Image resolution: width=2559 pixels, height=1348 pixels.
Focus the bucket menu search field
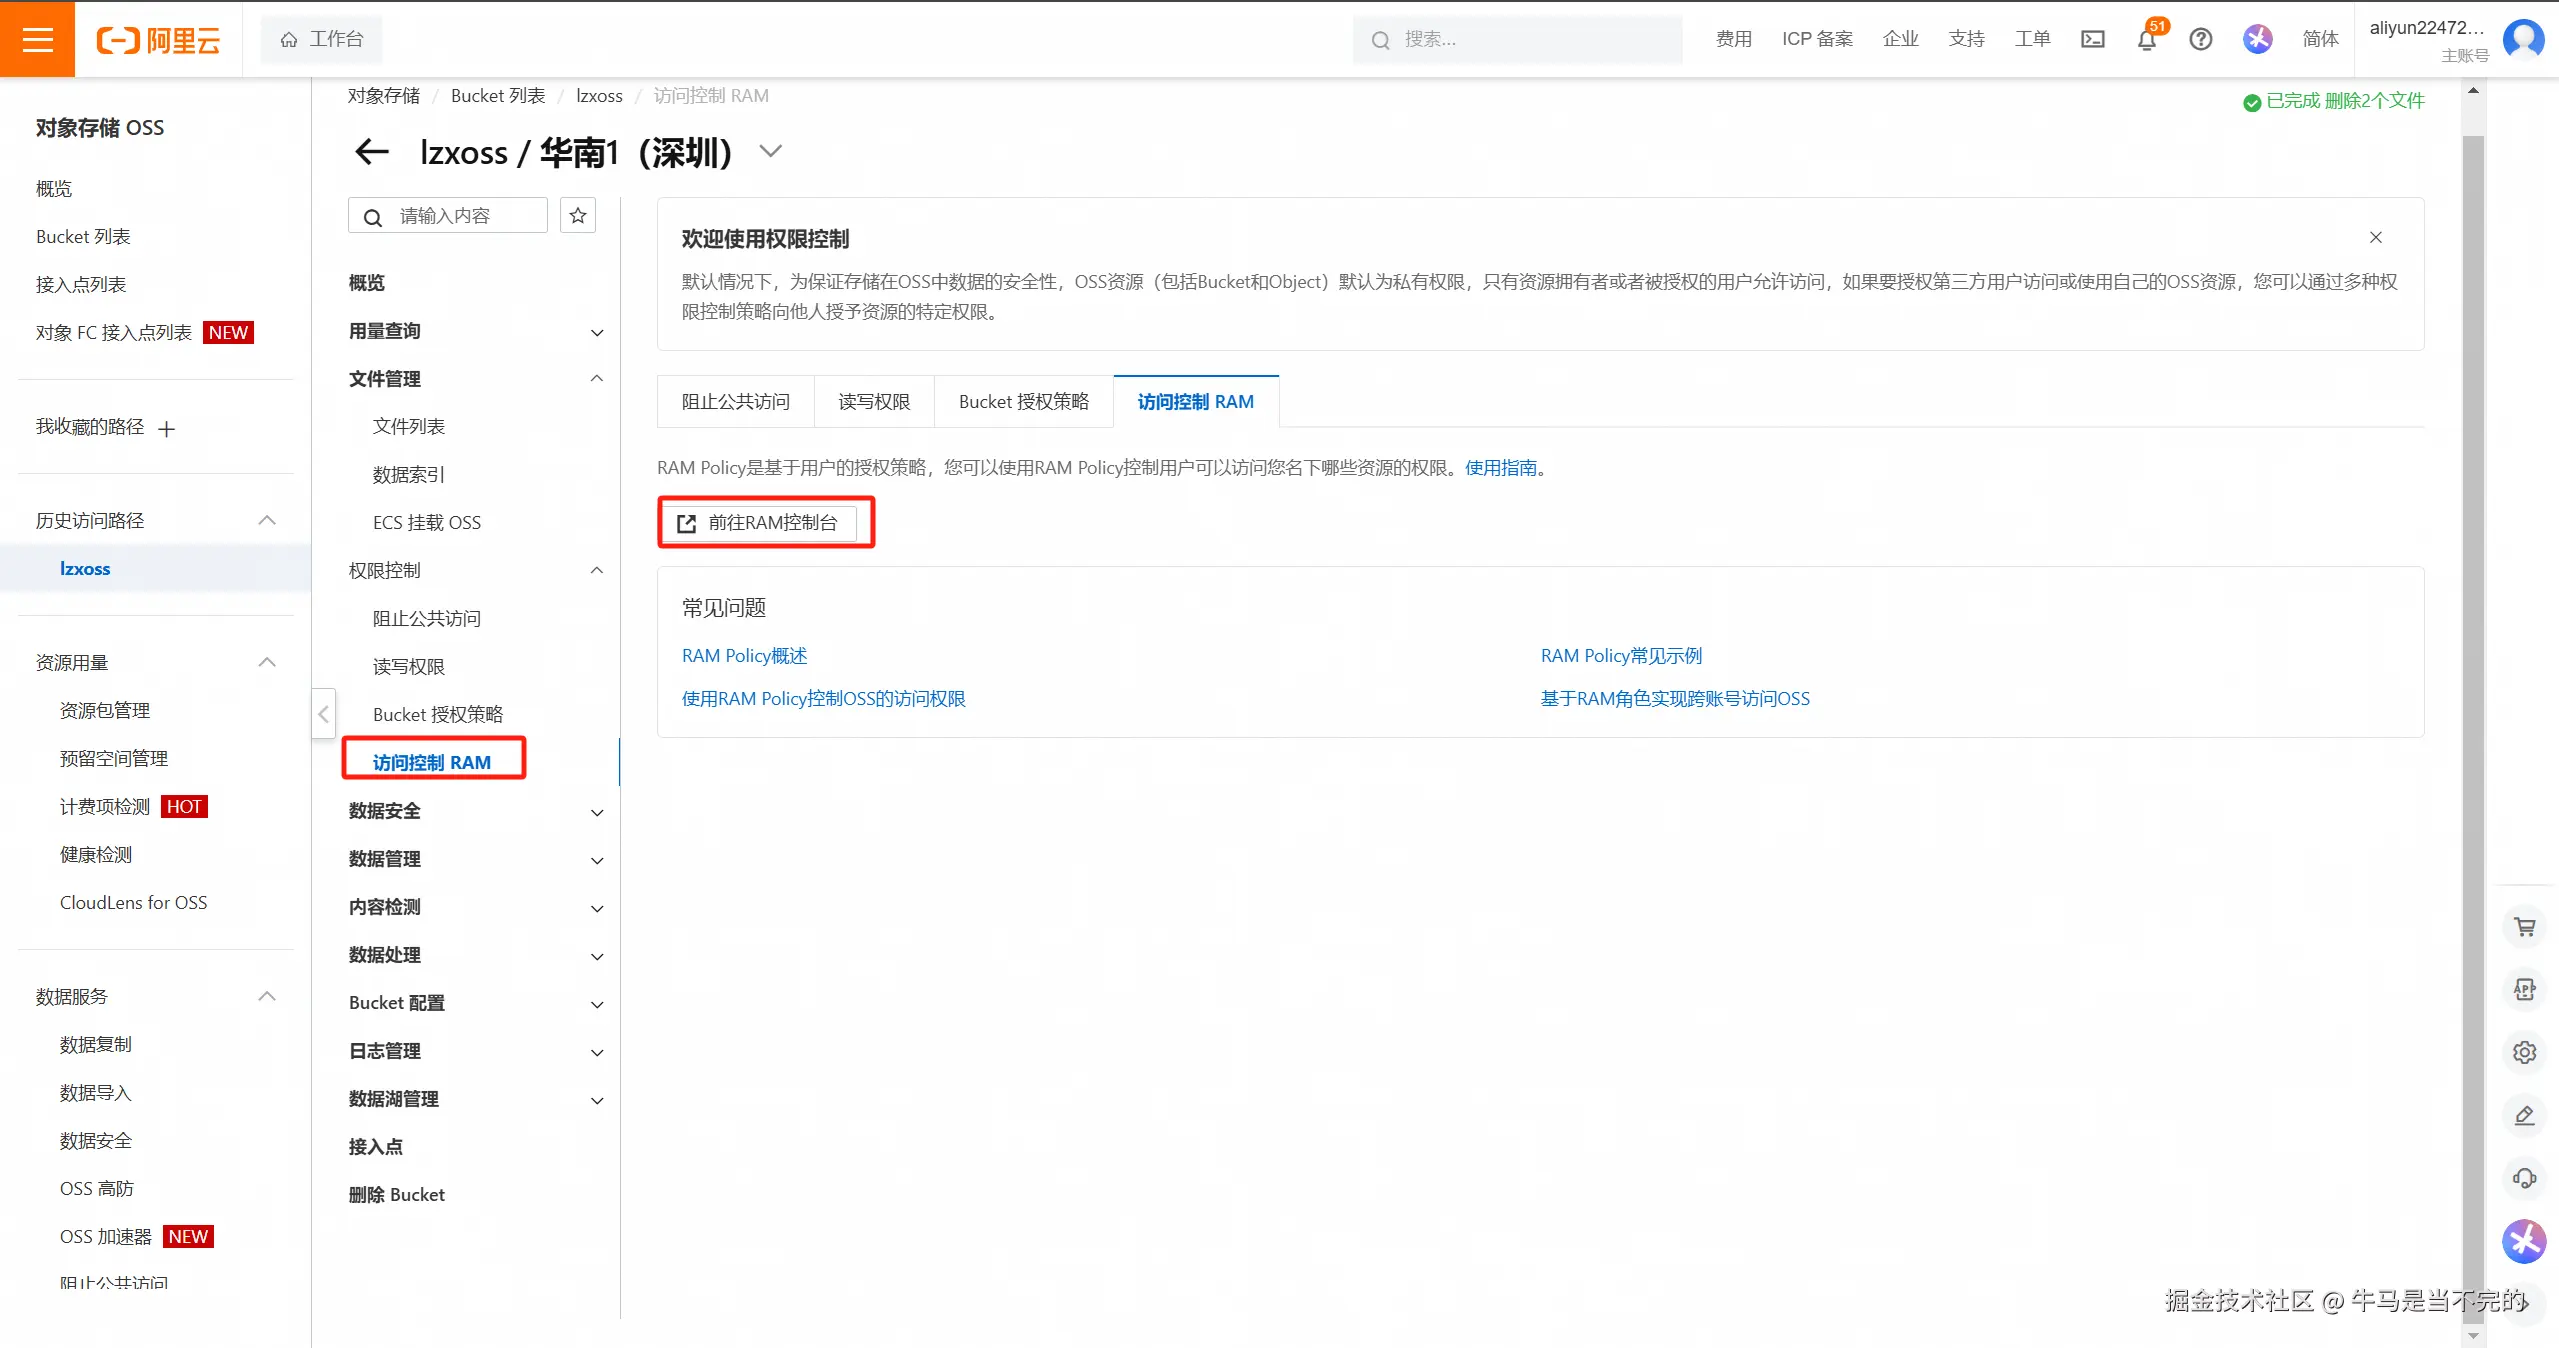(448, 216)
